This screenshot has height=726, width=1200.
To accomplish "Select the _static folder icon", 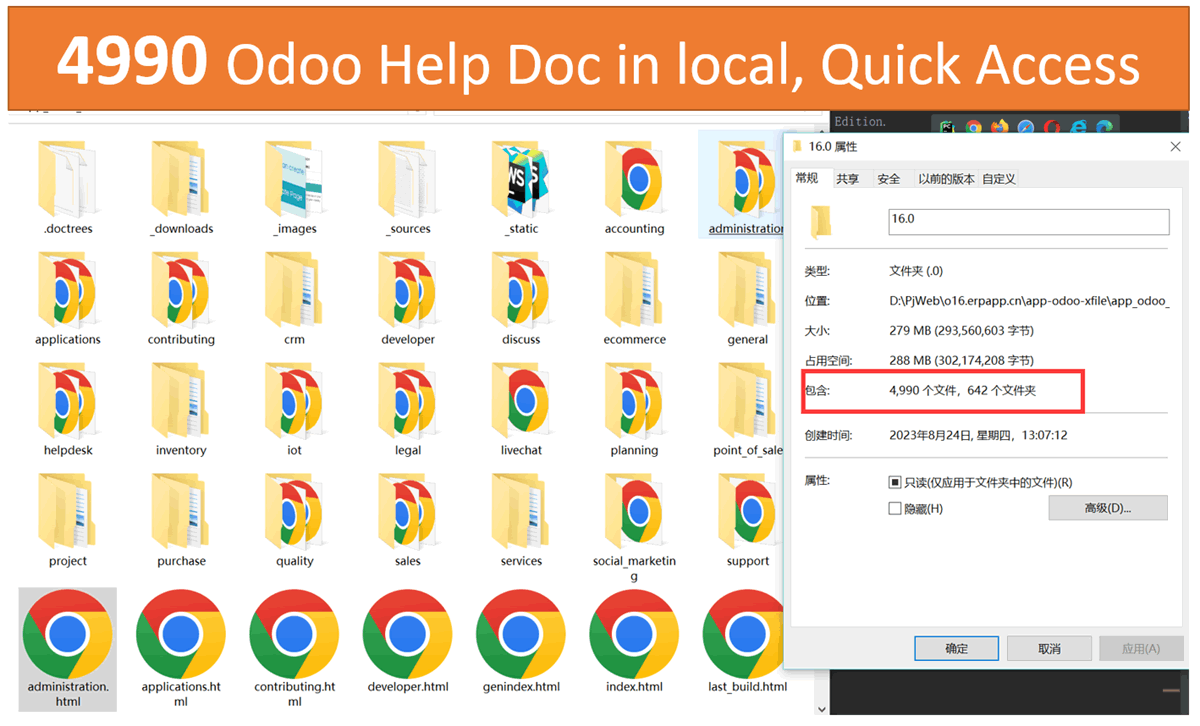I will click(521, 178).
